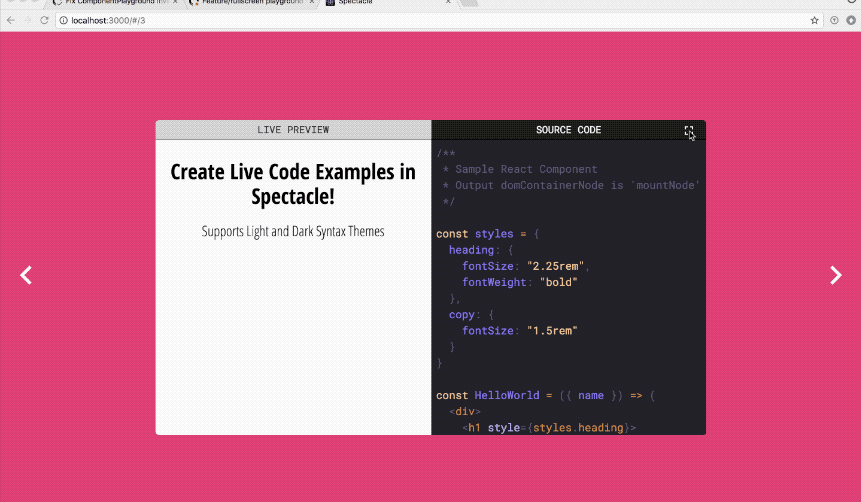
Task: View site information icon in address bar
Action: point(63,20)
